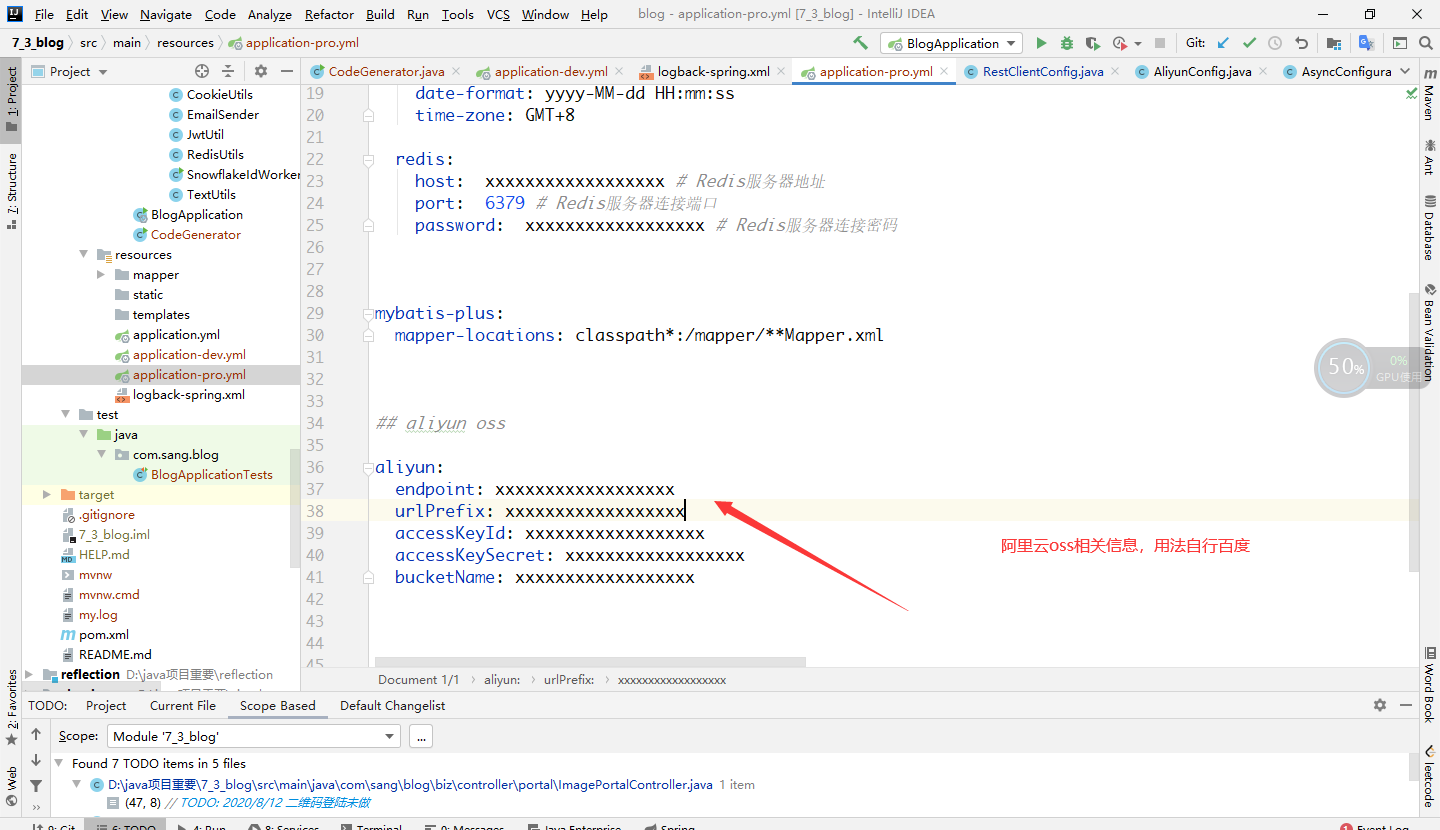Collapse 'Found 7 TODO items' node
1440x830 pixels.
pyautogui.click(x=59, y=763)
